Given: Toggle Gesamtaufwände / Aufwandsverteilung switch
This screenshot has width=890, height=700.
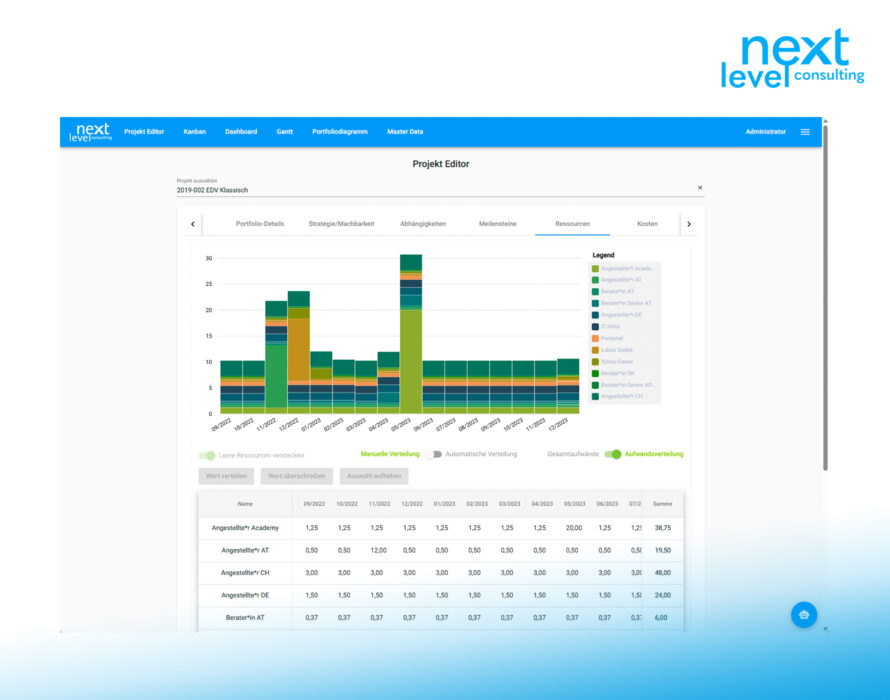Looking at the screenshot, I should tap(612, 454).
